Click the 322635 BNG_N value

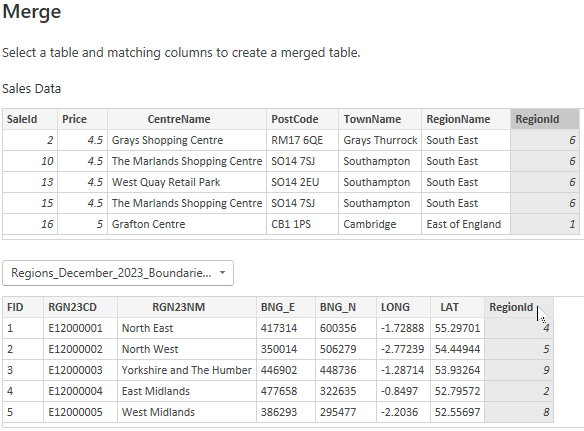346,391
